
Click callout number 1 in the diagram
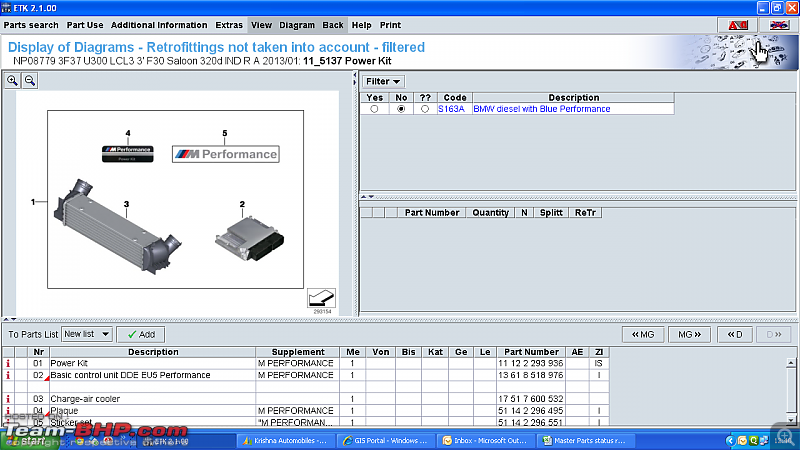pos(33,202)
